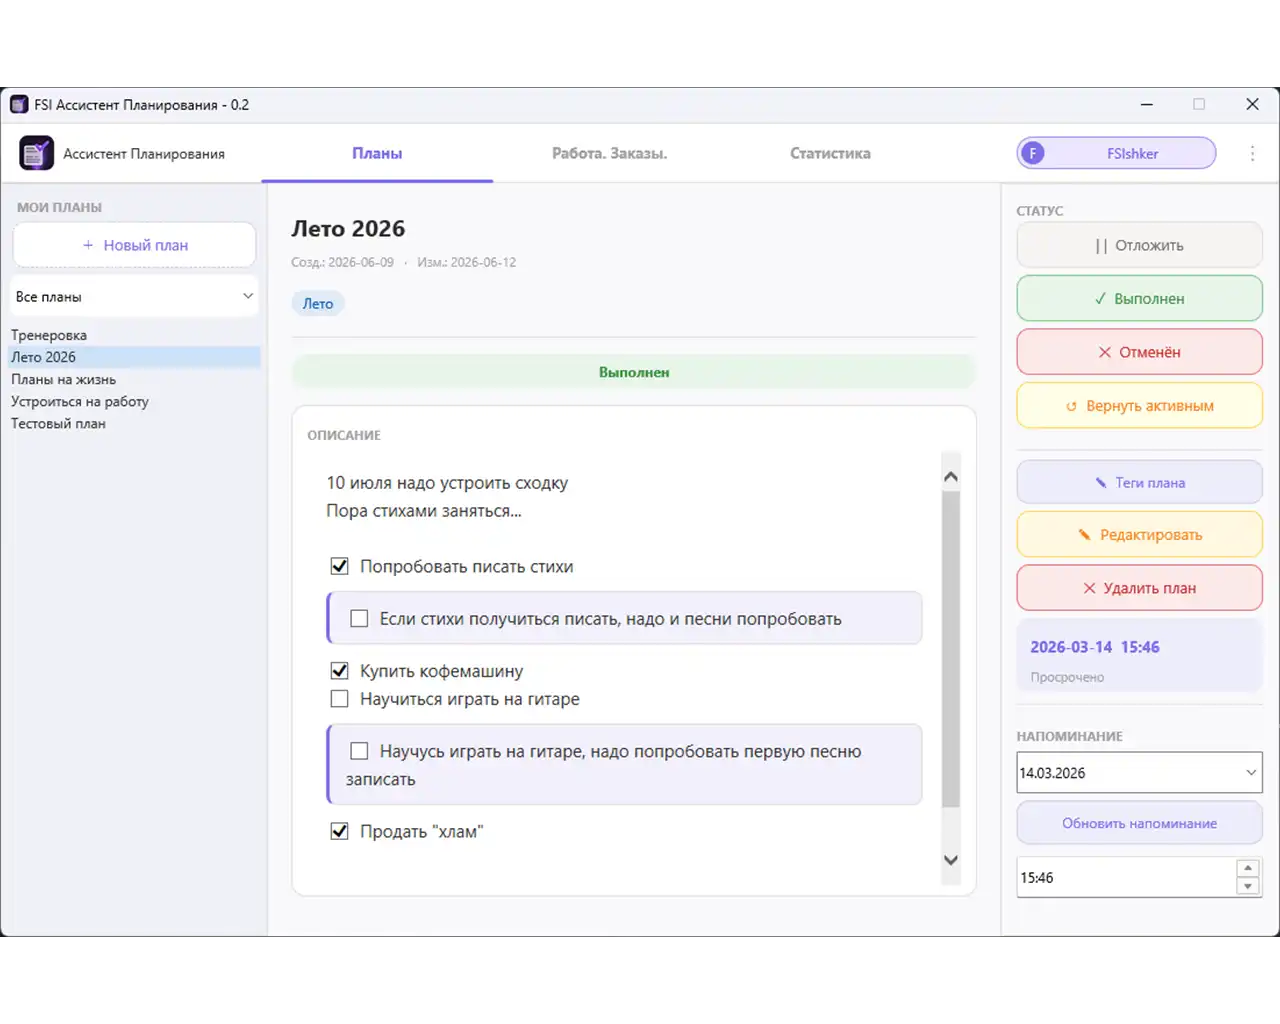
Task: Uncheck Попробовать писать стихи checkbox
Action: (x=340, y=566)
